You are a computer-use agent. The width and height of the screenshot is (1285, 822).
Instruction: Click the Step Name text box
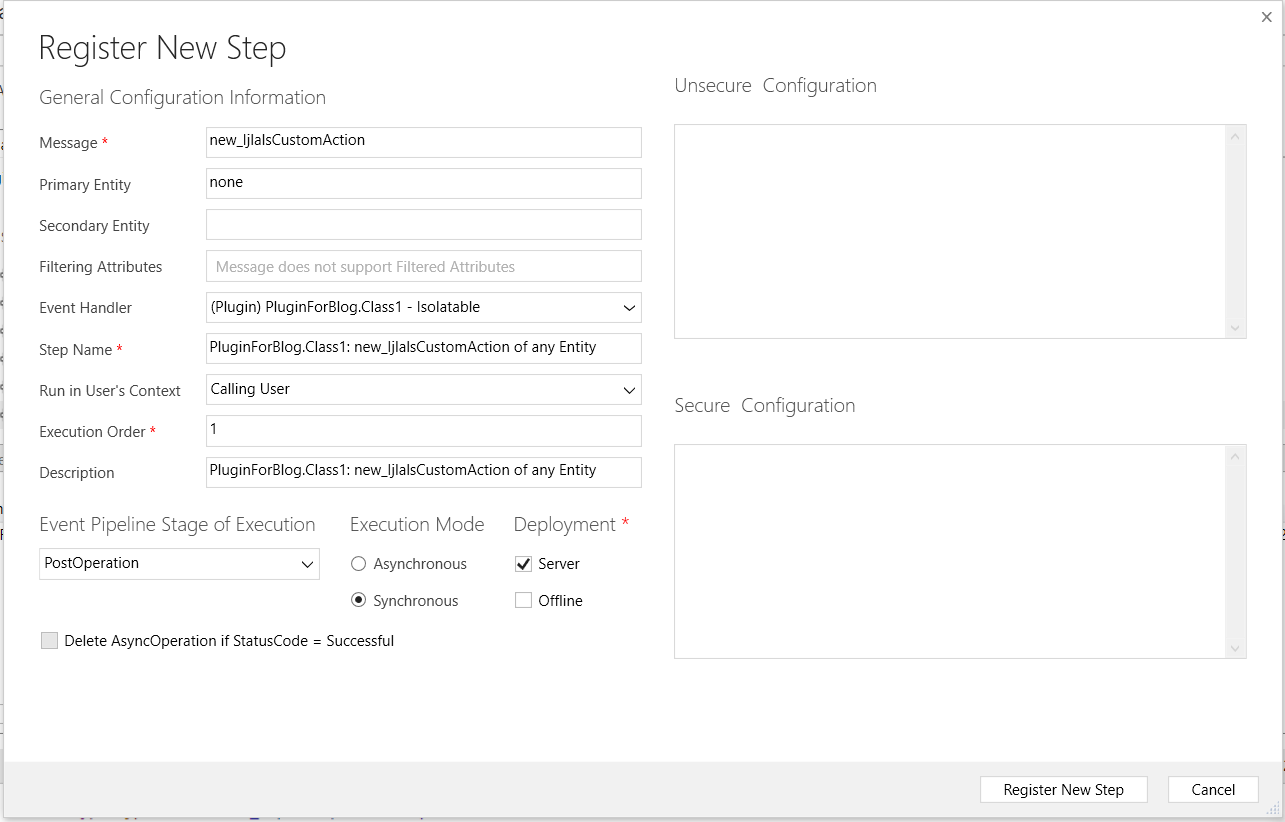tap(423, 348)
